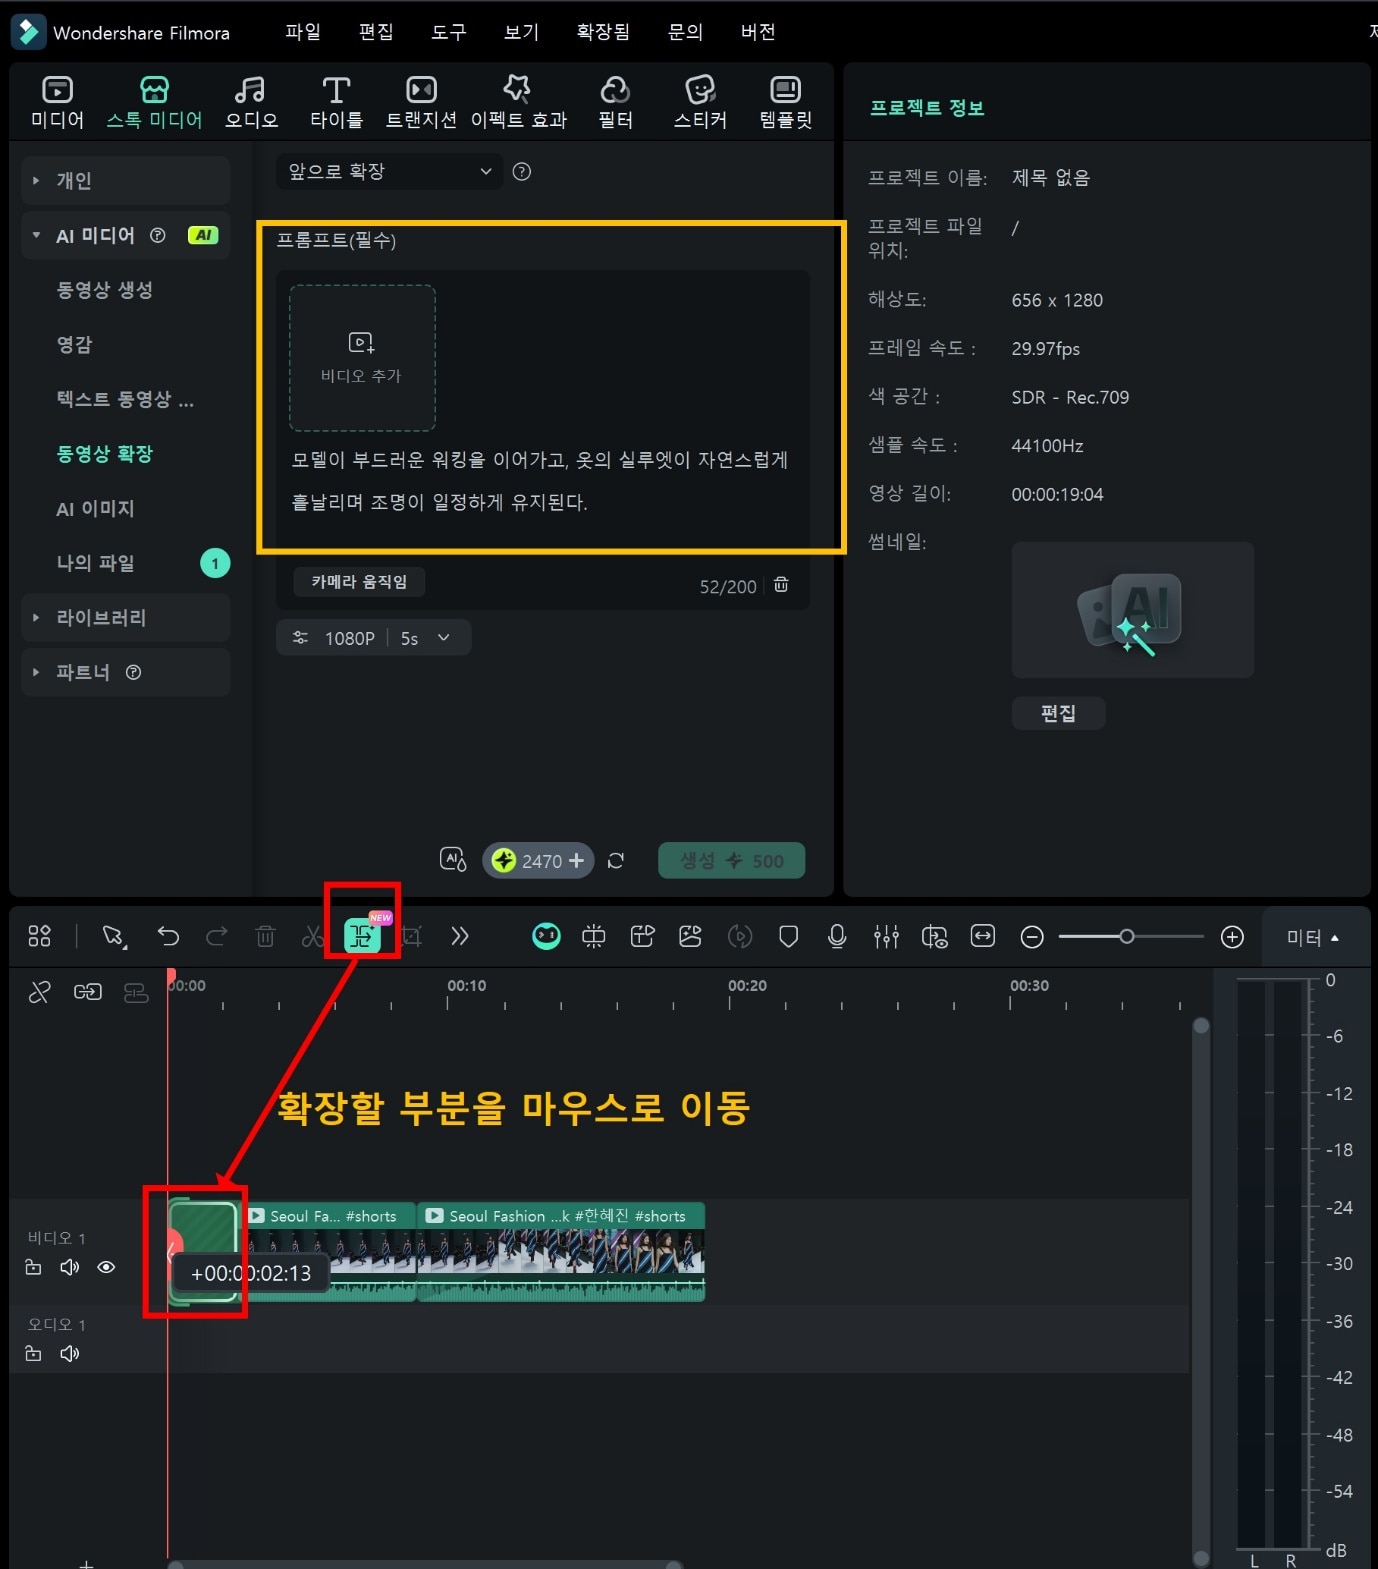Click the 편집 button under thumbnail
Viewport: 1378px width, 1569px height.
1058,713
